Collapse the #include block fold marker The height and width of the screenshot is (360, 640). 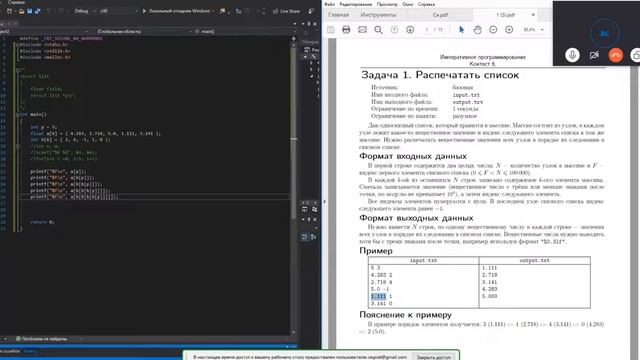[x=18, y=45]
